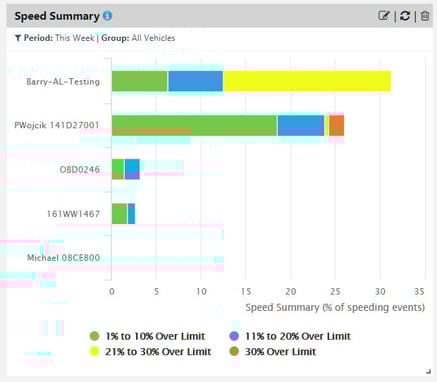Screen dimensions: 437x382
Task: Click the axis value 30
Action: coord(380,292)
